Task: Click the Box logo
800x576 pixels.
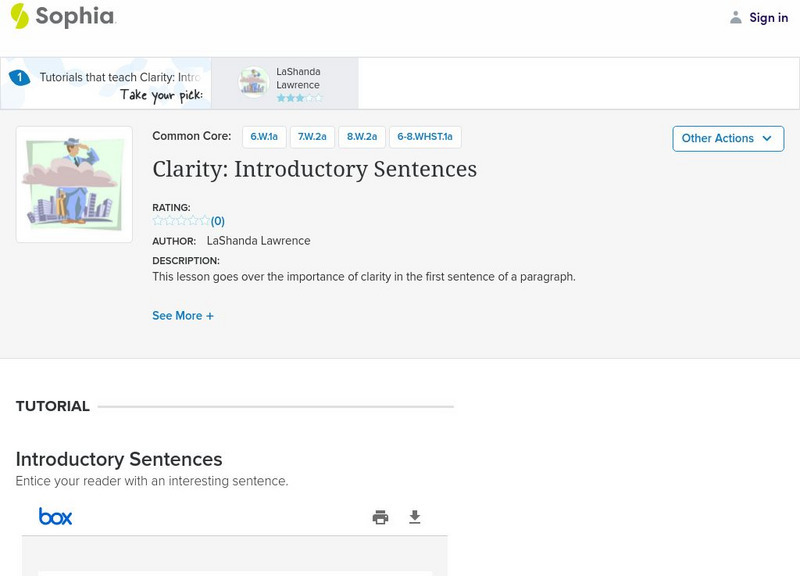Action: (55, 517)
